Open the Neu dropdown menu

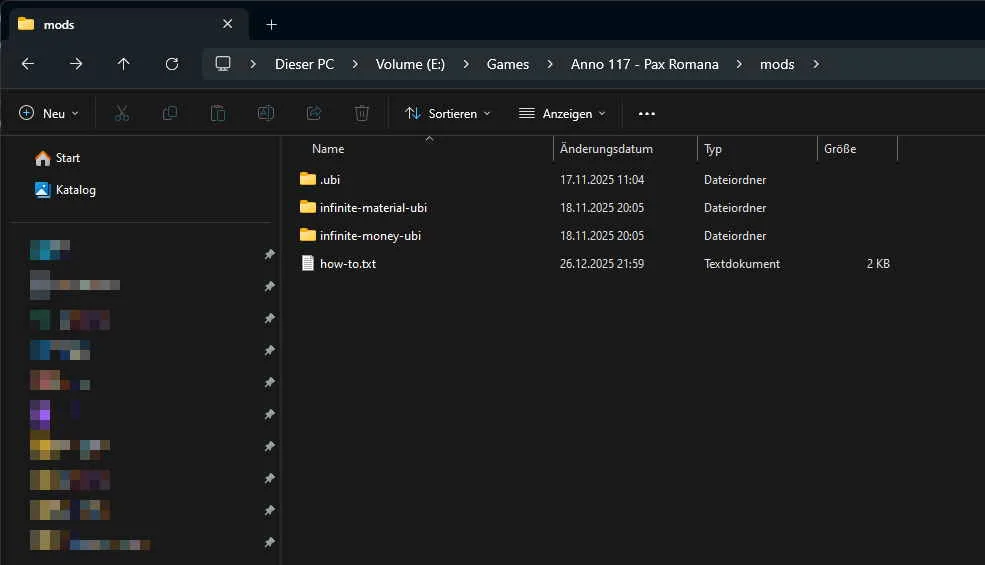(49, 113)
